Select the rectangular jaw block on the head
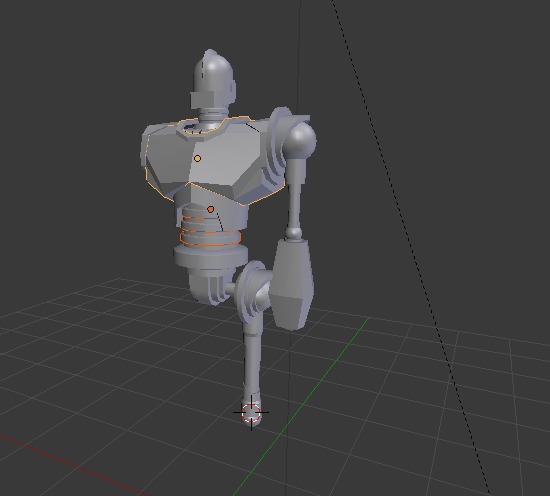Screen dimensions: 550x496 [x=204, y=100]
